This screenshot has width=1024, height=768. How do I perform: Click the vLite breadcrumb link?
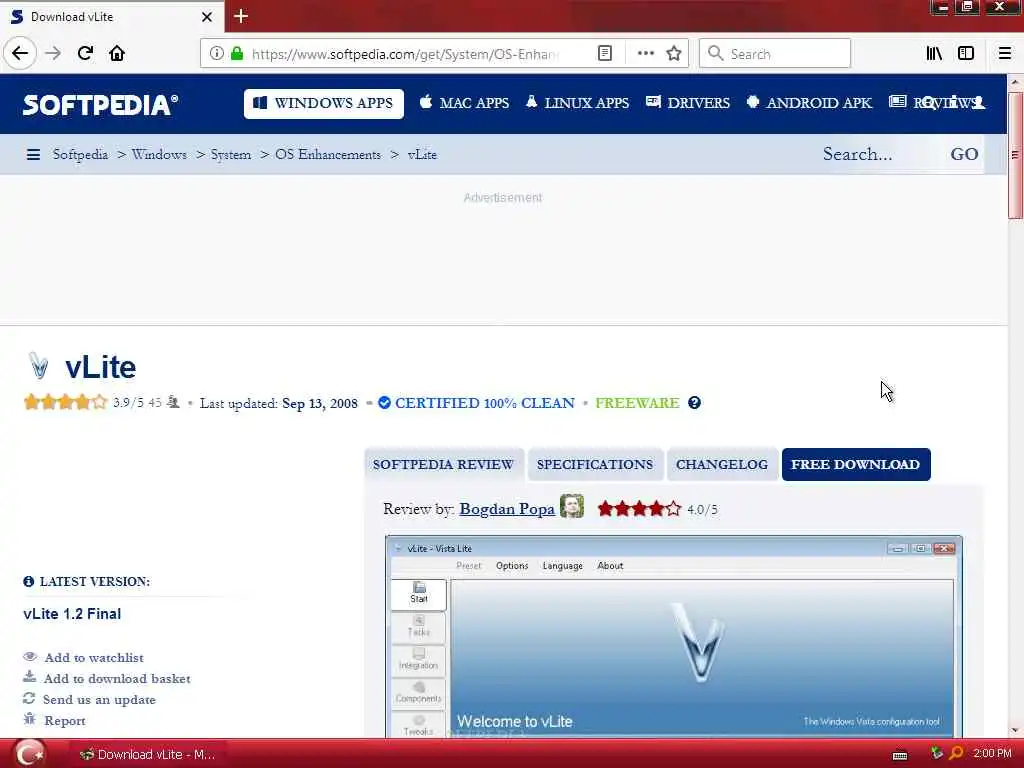[422, 155]
